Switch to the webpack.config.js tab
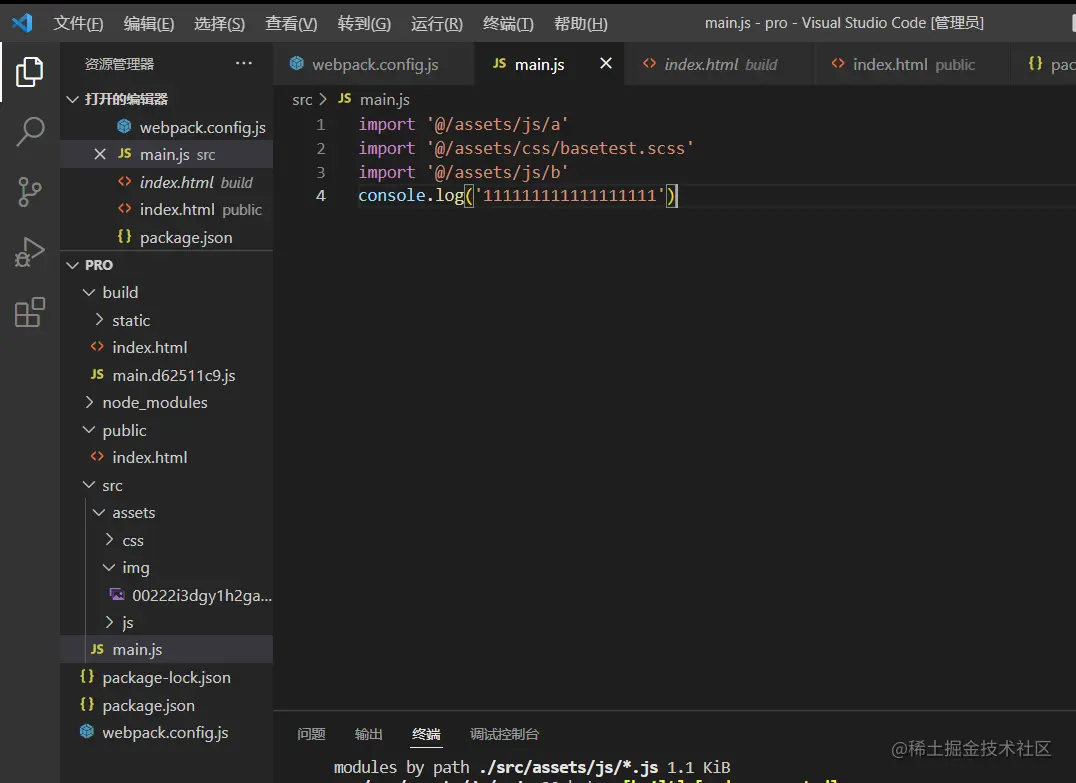This screenshot has width=1076, height=783. pos(374,64)
